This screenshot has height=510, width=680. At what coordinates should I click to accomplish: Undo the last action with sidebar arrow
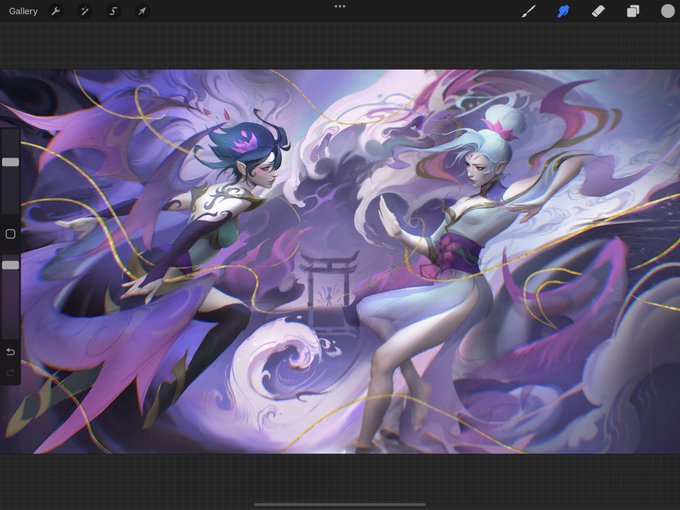10,352
